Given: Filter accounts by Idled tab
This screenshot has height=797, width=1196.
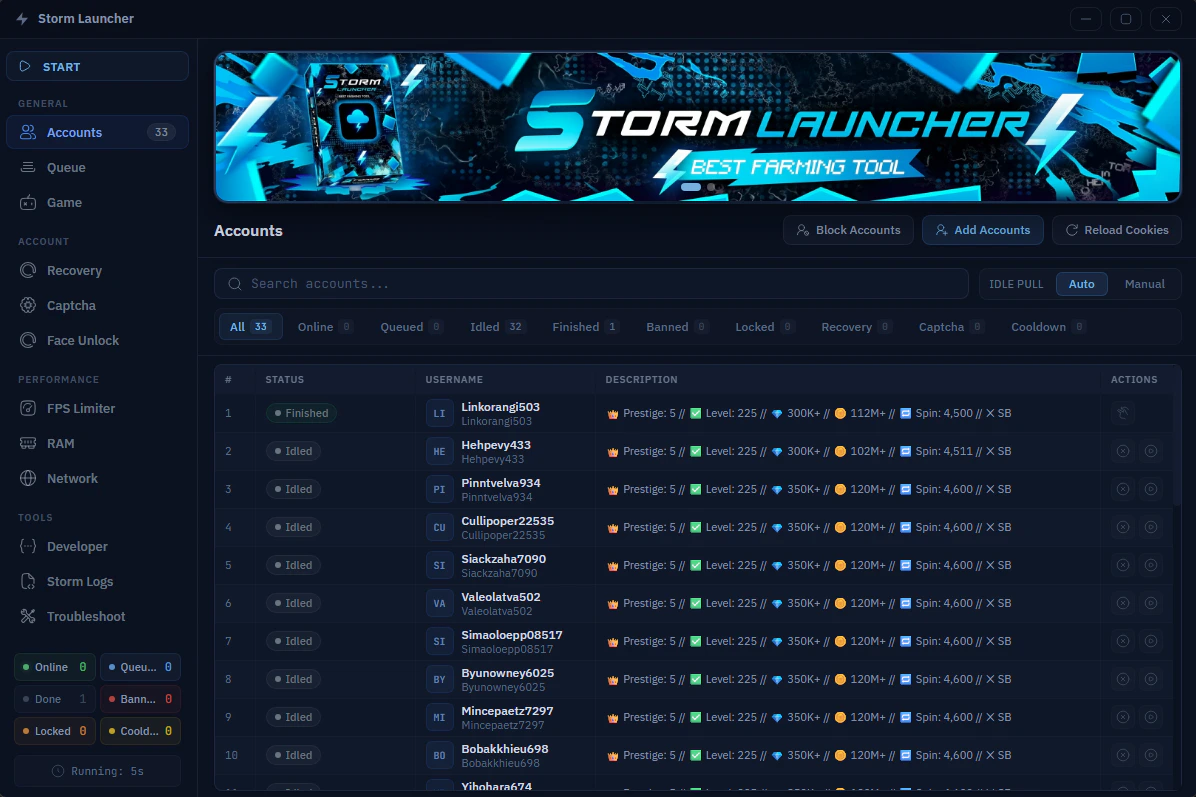Looking at the screenshot, I should 497,326.
